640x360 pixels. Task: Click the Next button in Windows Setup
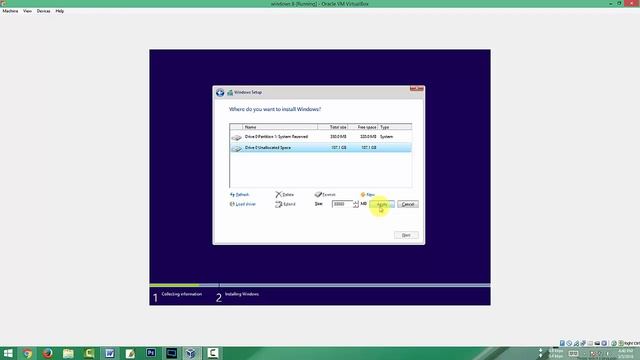[x=406, y=235]
